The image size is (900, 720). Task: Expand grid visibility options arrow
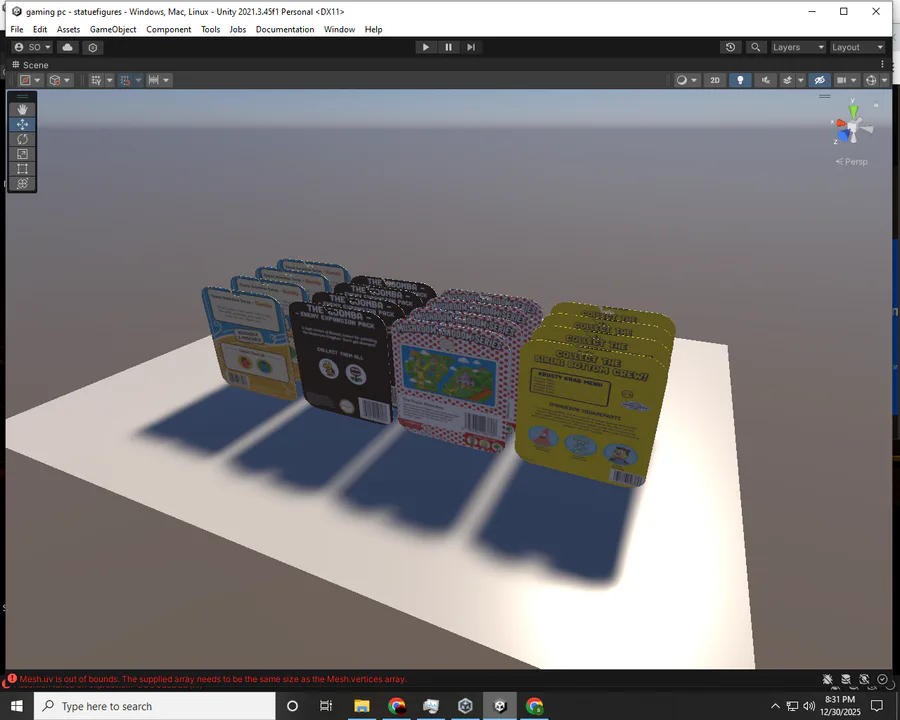click(109, 80)
